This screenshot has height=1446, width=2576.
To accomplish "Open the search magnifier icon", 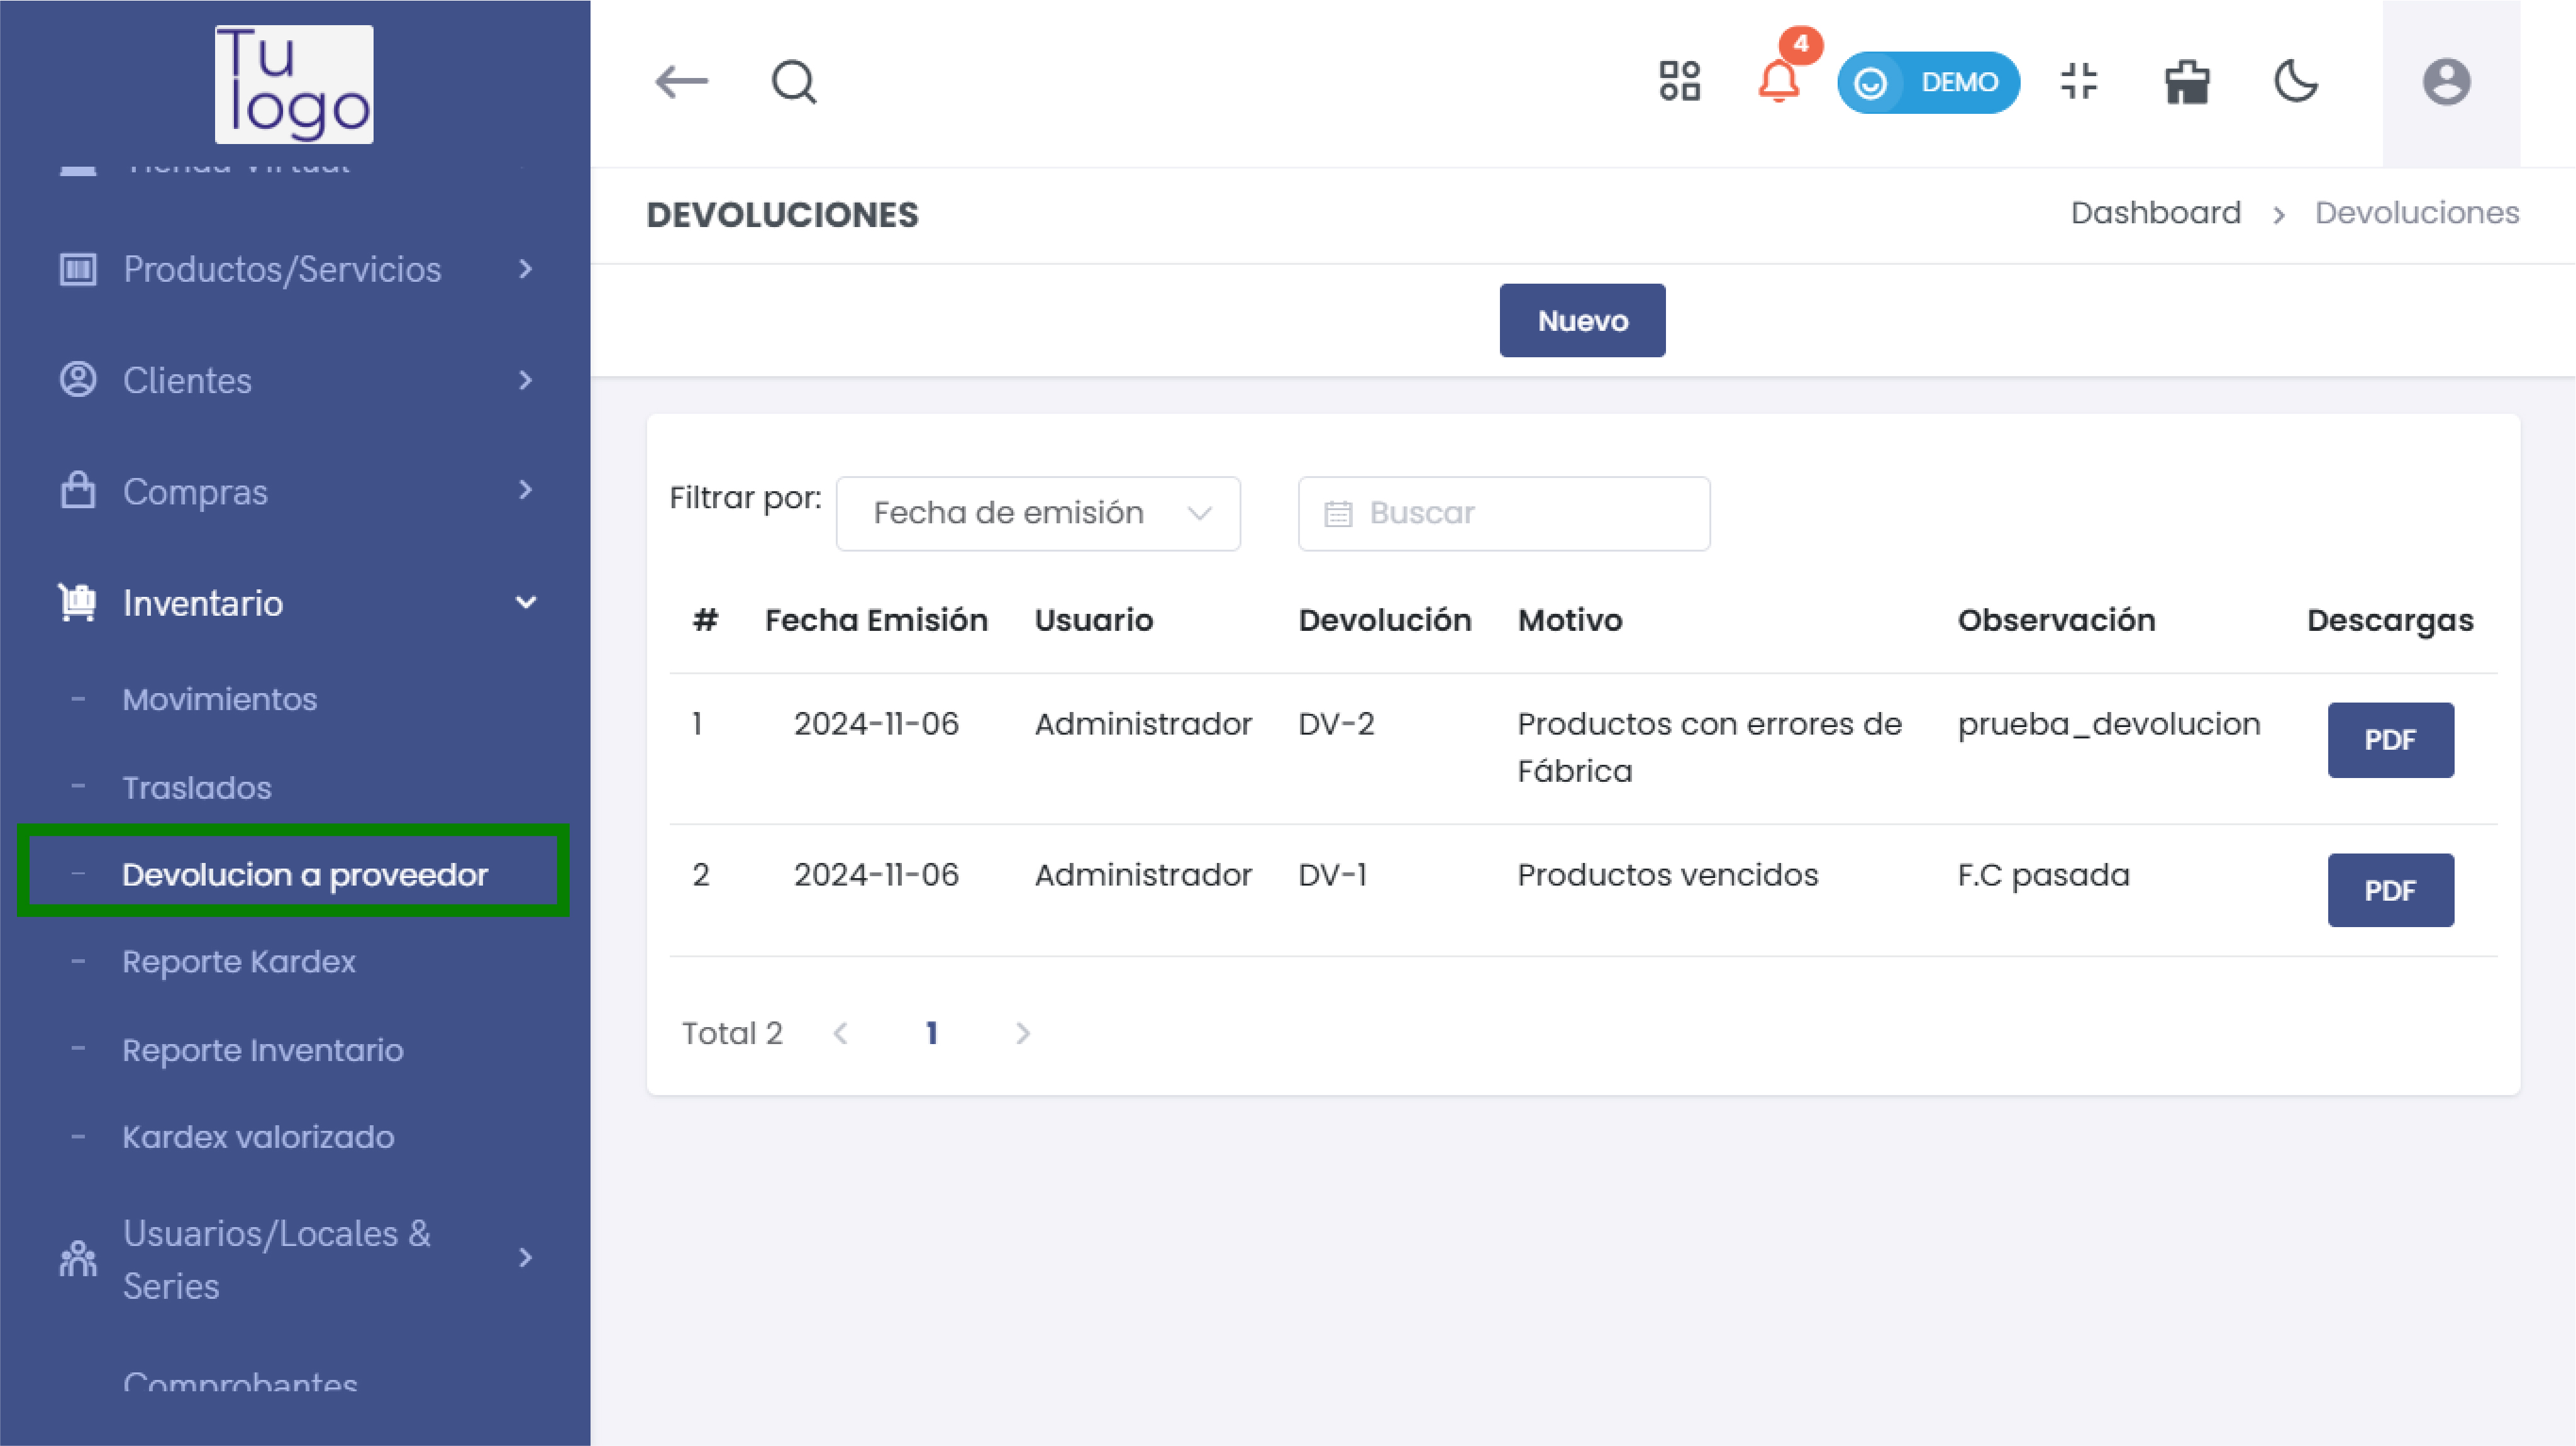I will tap(794, 82).
